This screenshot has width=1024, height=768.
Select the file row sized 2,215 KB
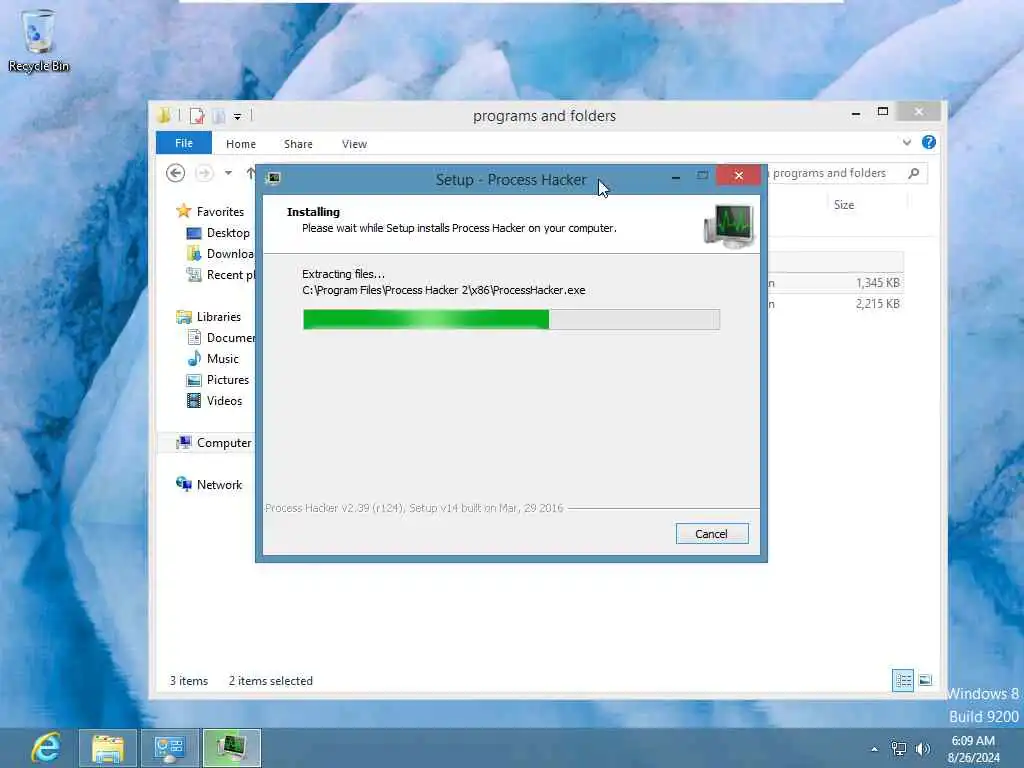(836, 304)
